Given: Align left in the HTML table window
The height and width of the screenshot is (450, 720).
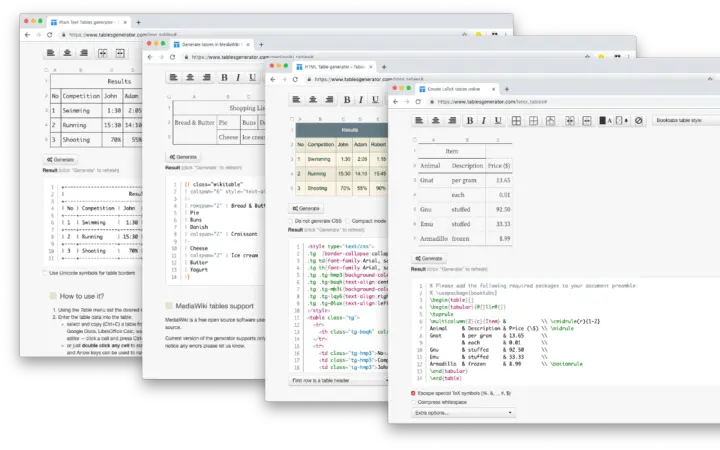Looking at the screenshot, I should pyautogui.click(x=296, y=99).
